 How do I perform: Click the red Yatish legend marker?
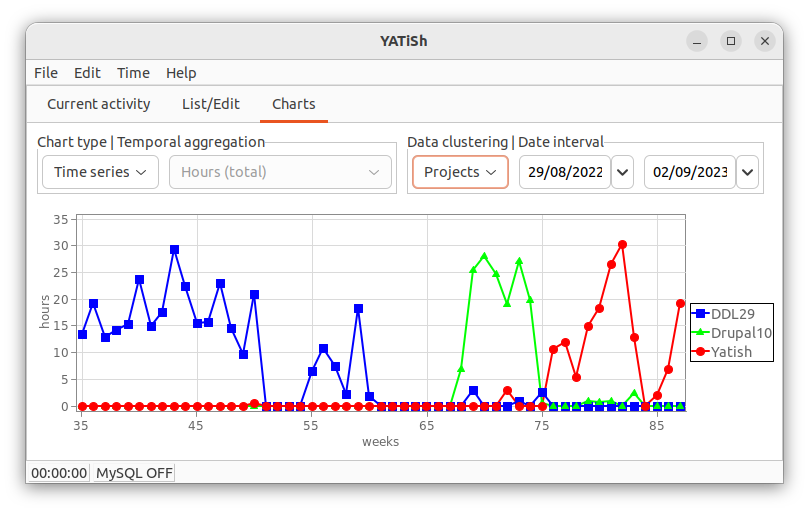click(x=700, y=351)
